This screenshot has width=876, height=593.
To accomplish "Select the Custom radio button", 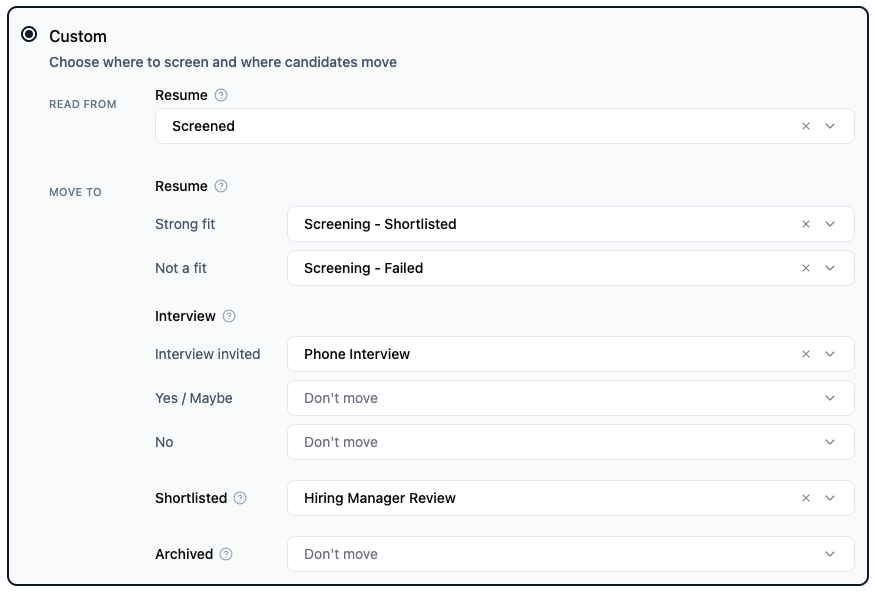I will [29, 35].
